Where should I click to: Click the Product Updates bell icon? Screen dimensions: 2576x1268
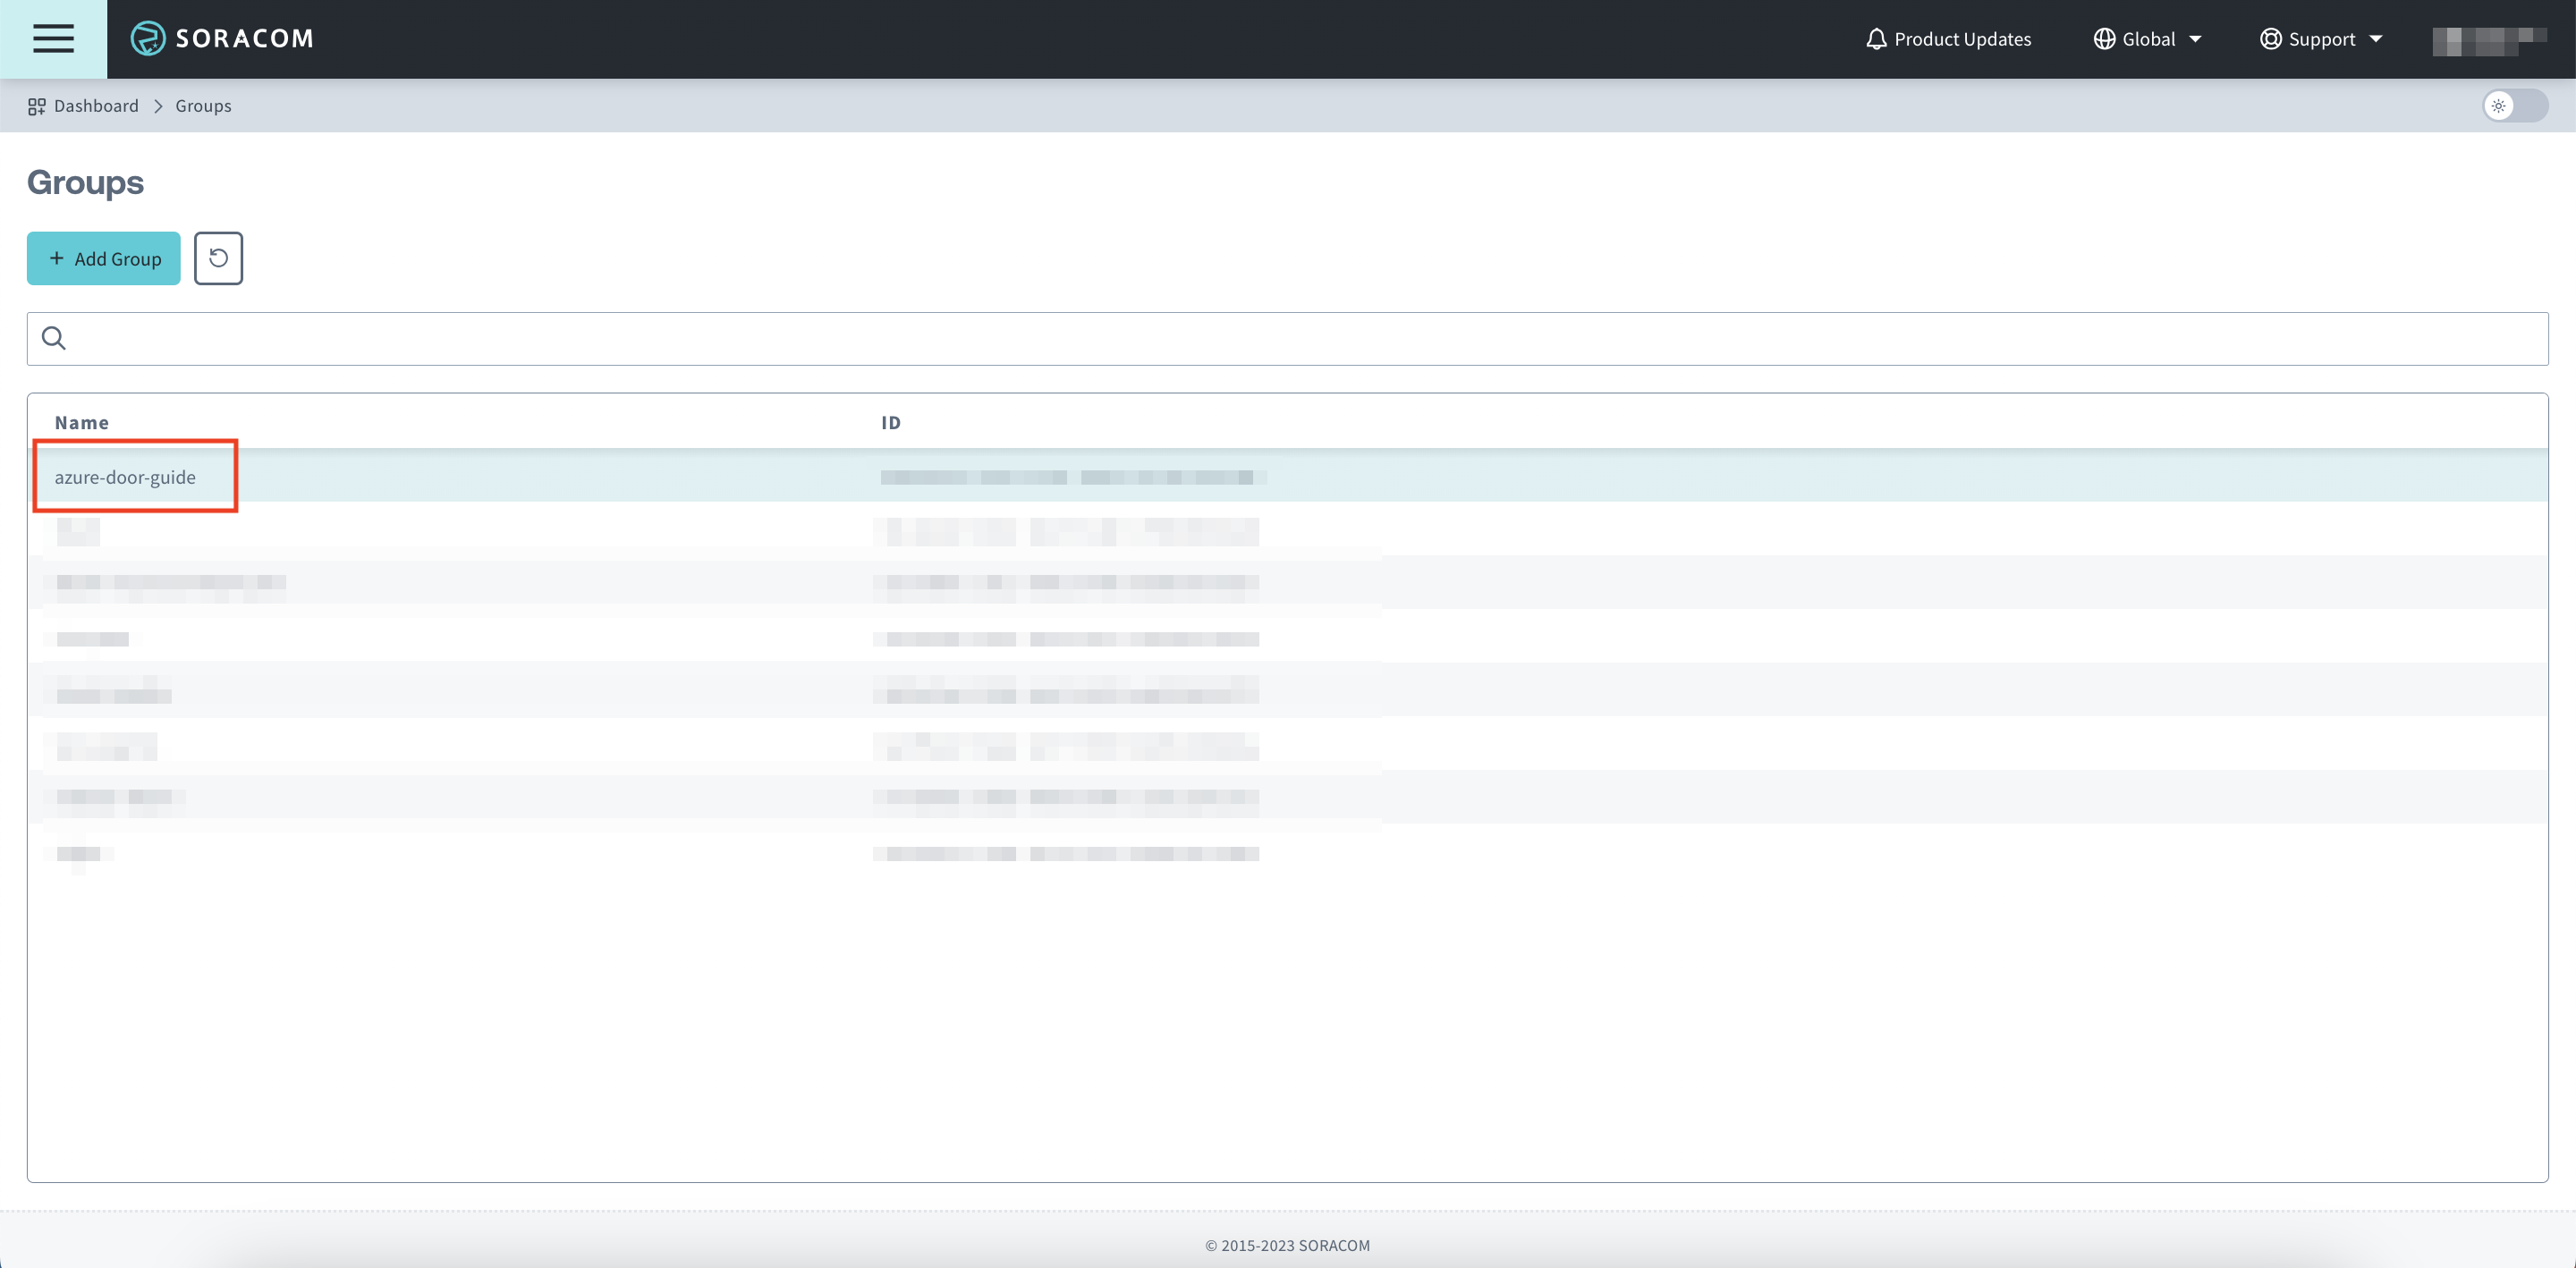pos(1876,39)
